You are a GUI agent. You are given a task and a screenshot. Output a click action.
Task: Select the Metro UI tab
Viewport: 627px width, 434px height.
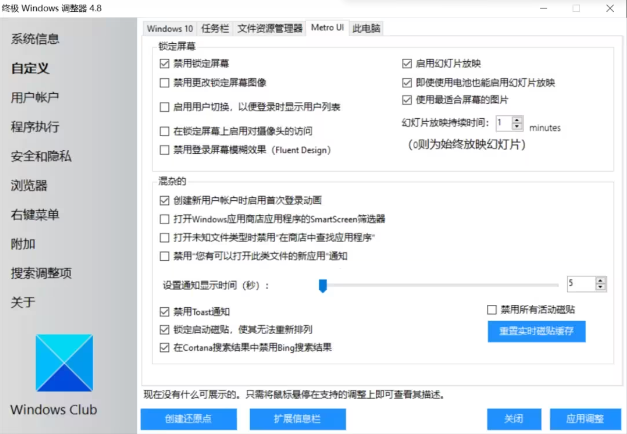(327, 28)
